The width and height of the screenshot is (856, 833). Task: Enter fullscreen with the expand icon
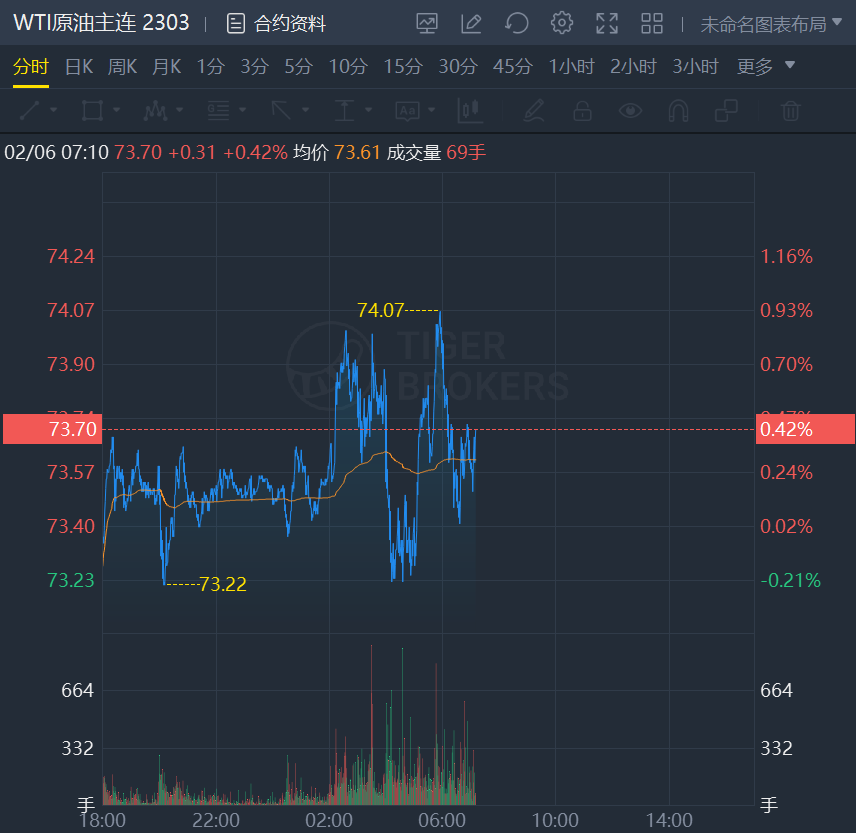click(x=607, y=23)
